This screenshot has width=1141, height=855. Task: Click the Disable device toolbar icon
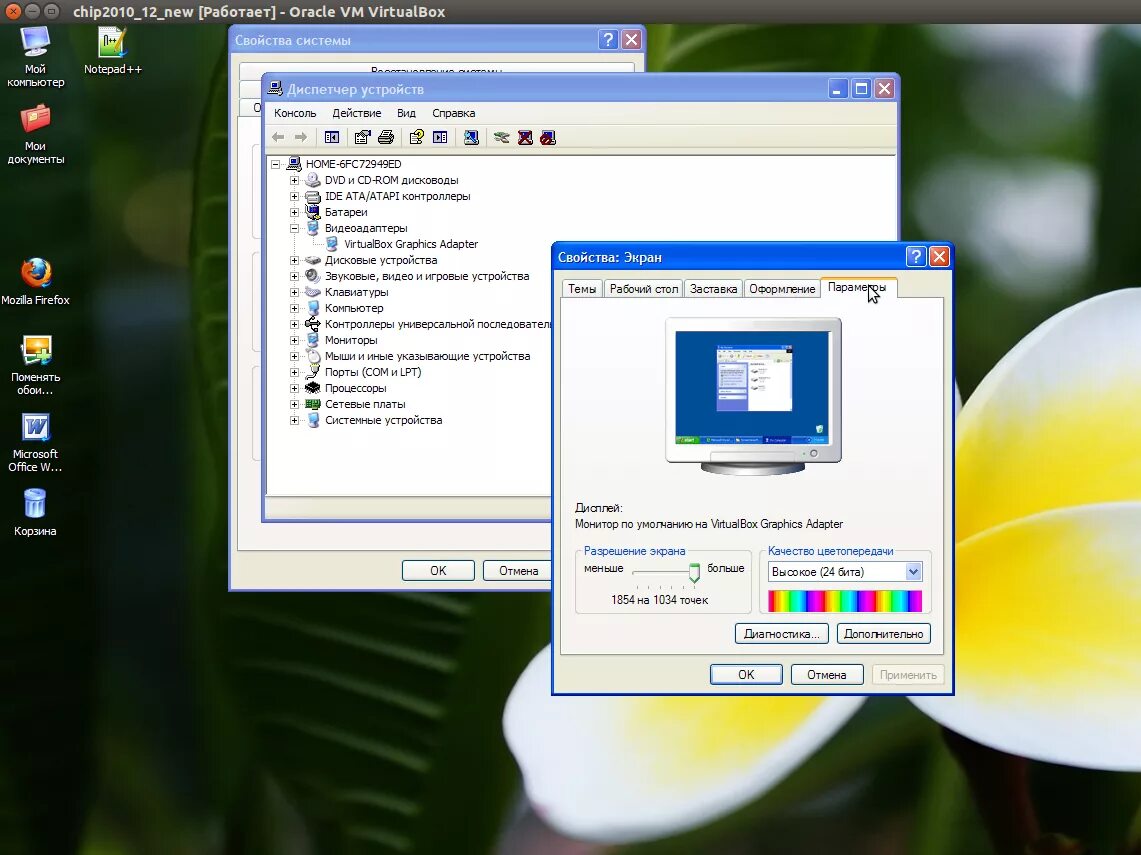pos(548,137)
